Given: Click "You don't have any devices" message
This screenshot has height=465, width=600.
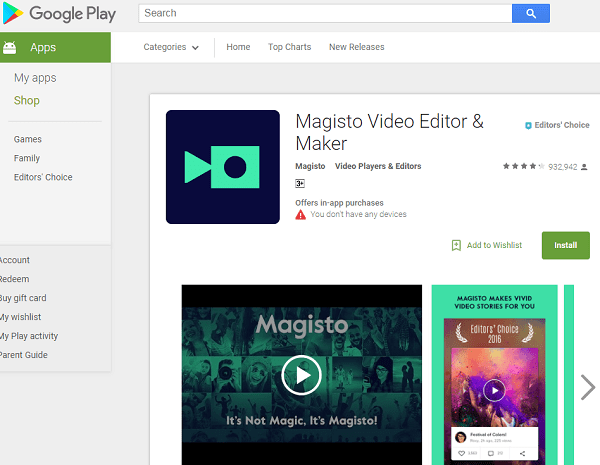Looking at the screenshot, I should pyautogui.click(x=358, y=214).
